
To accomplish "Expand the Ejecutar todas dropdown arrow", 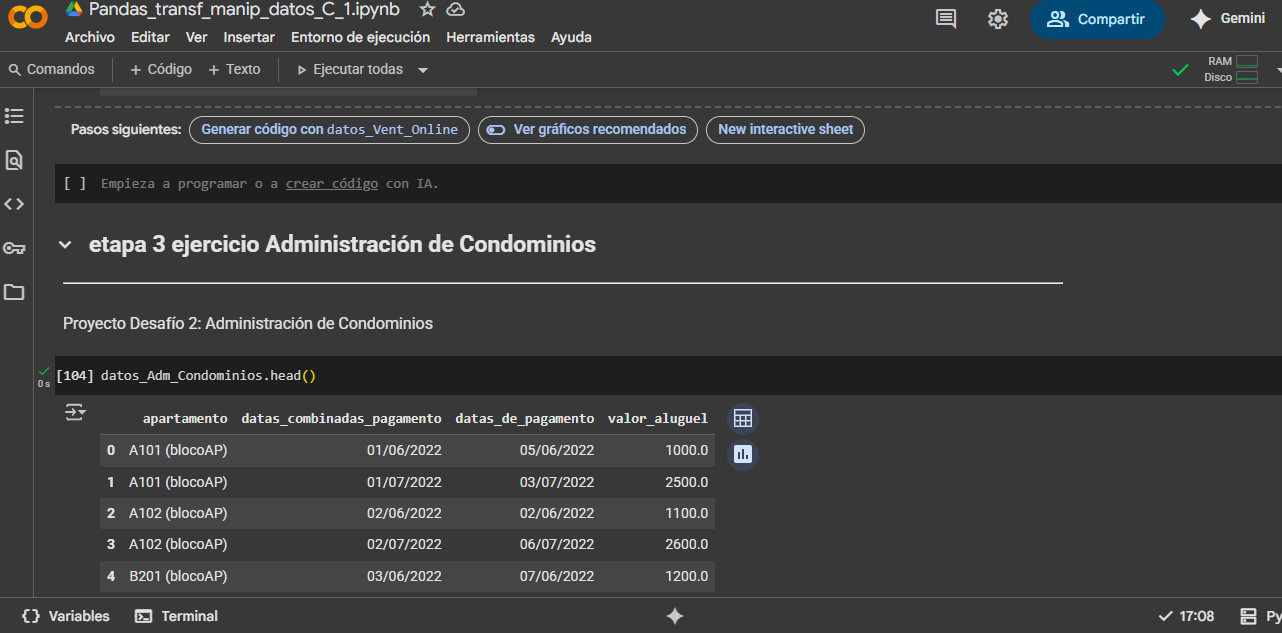I will click(422, 70).
